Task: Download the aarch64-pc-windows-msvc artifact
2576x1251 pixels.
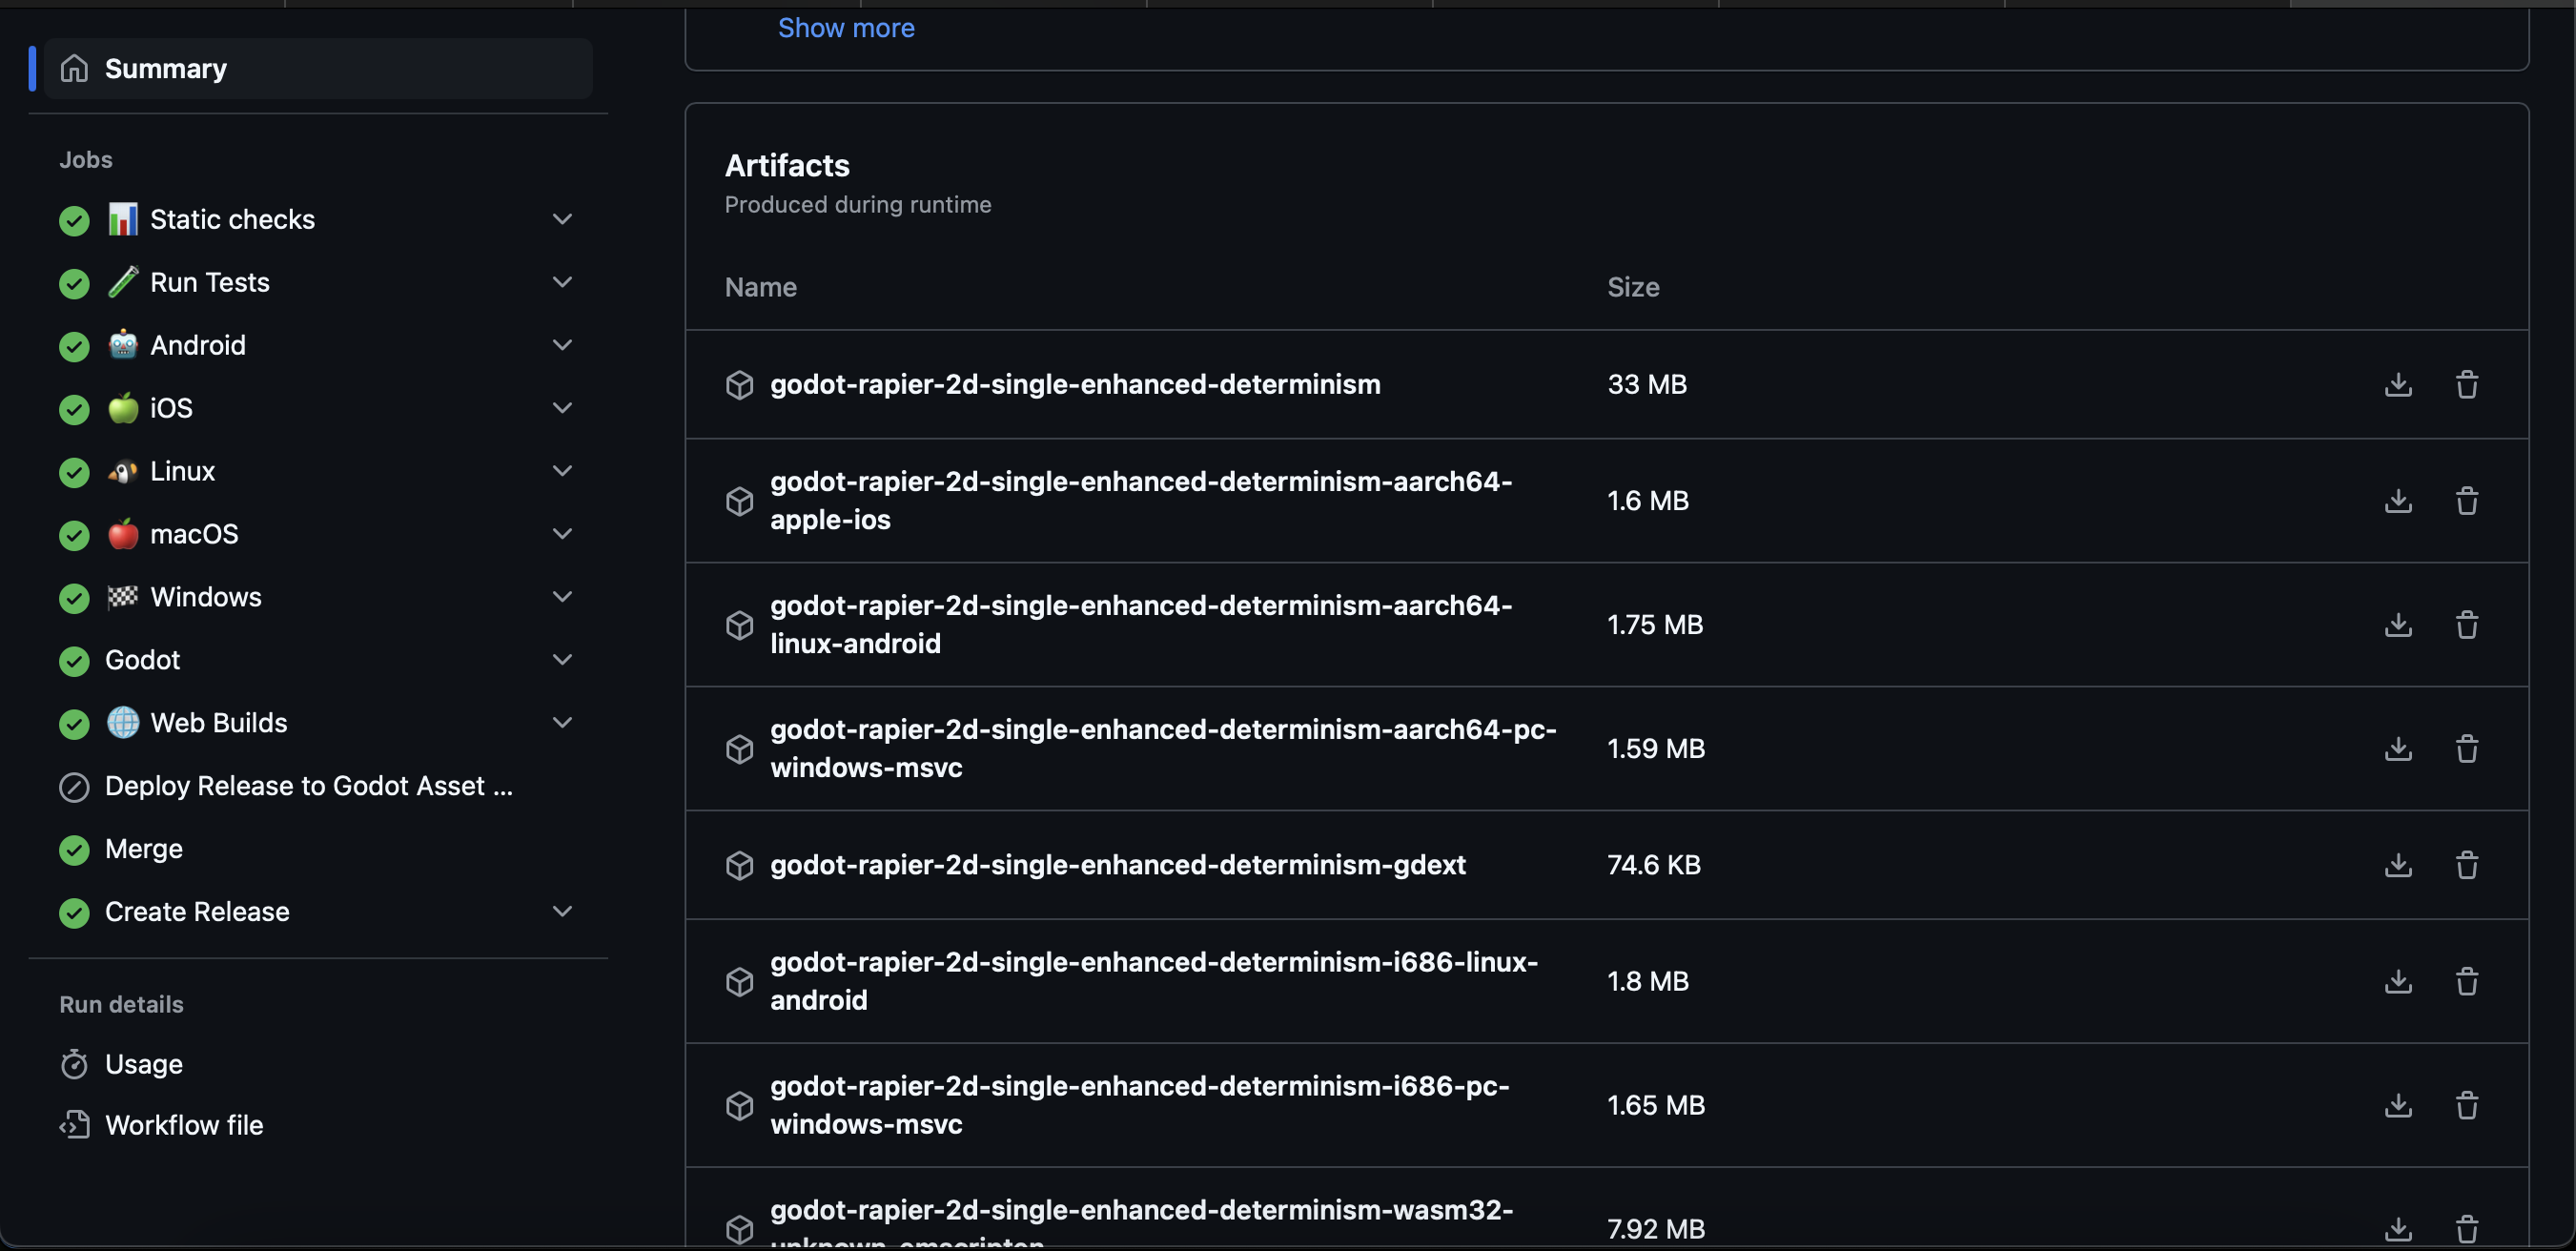Action: 2398,748
